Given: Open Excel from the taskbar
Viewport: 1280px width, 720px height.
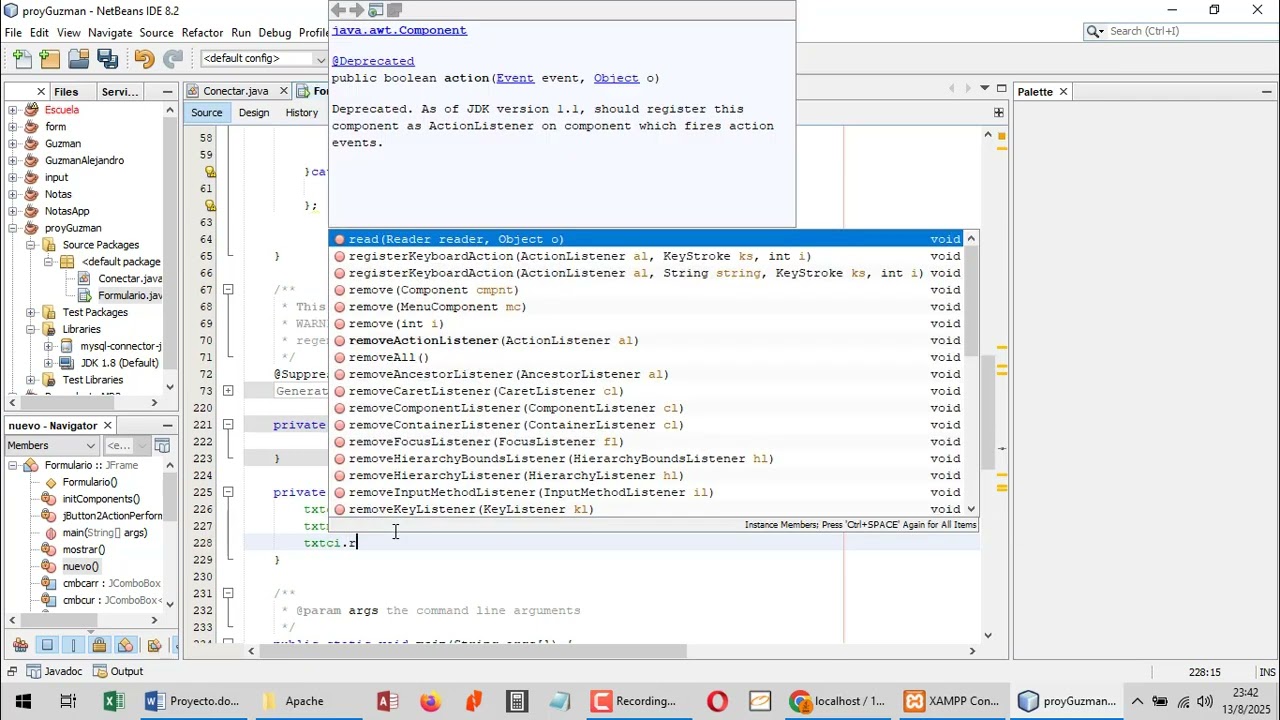Looking at the screenshot, I should (x=114, y=701).
